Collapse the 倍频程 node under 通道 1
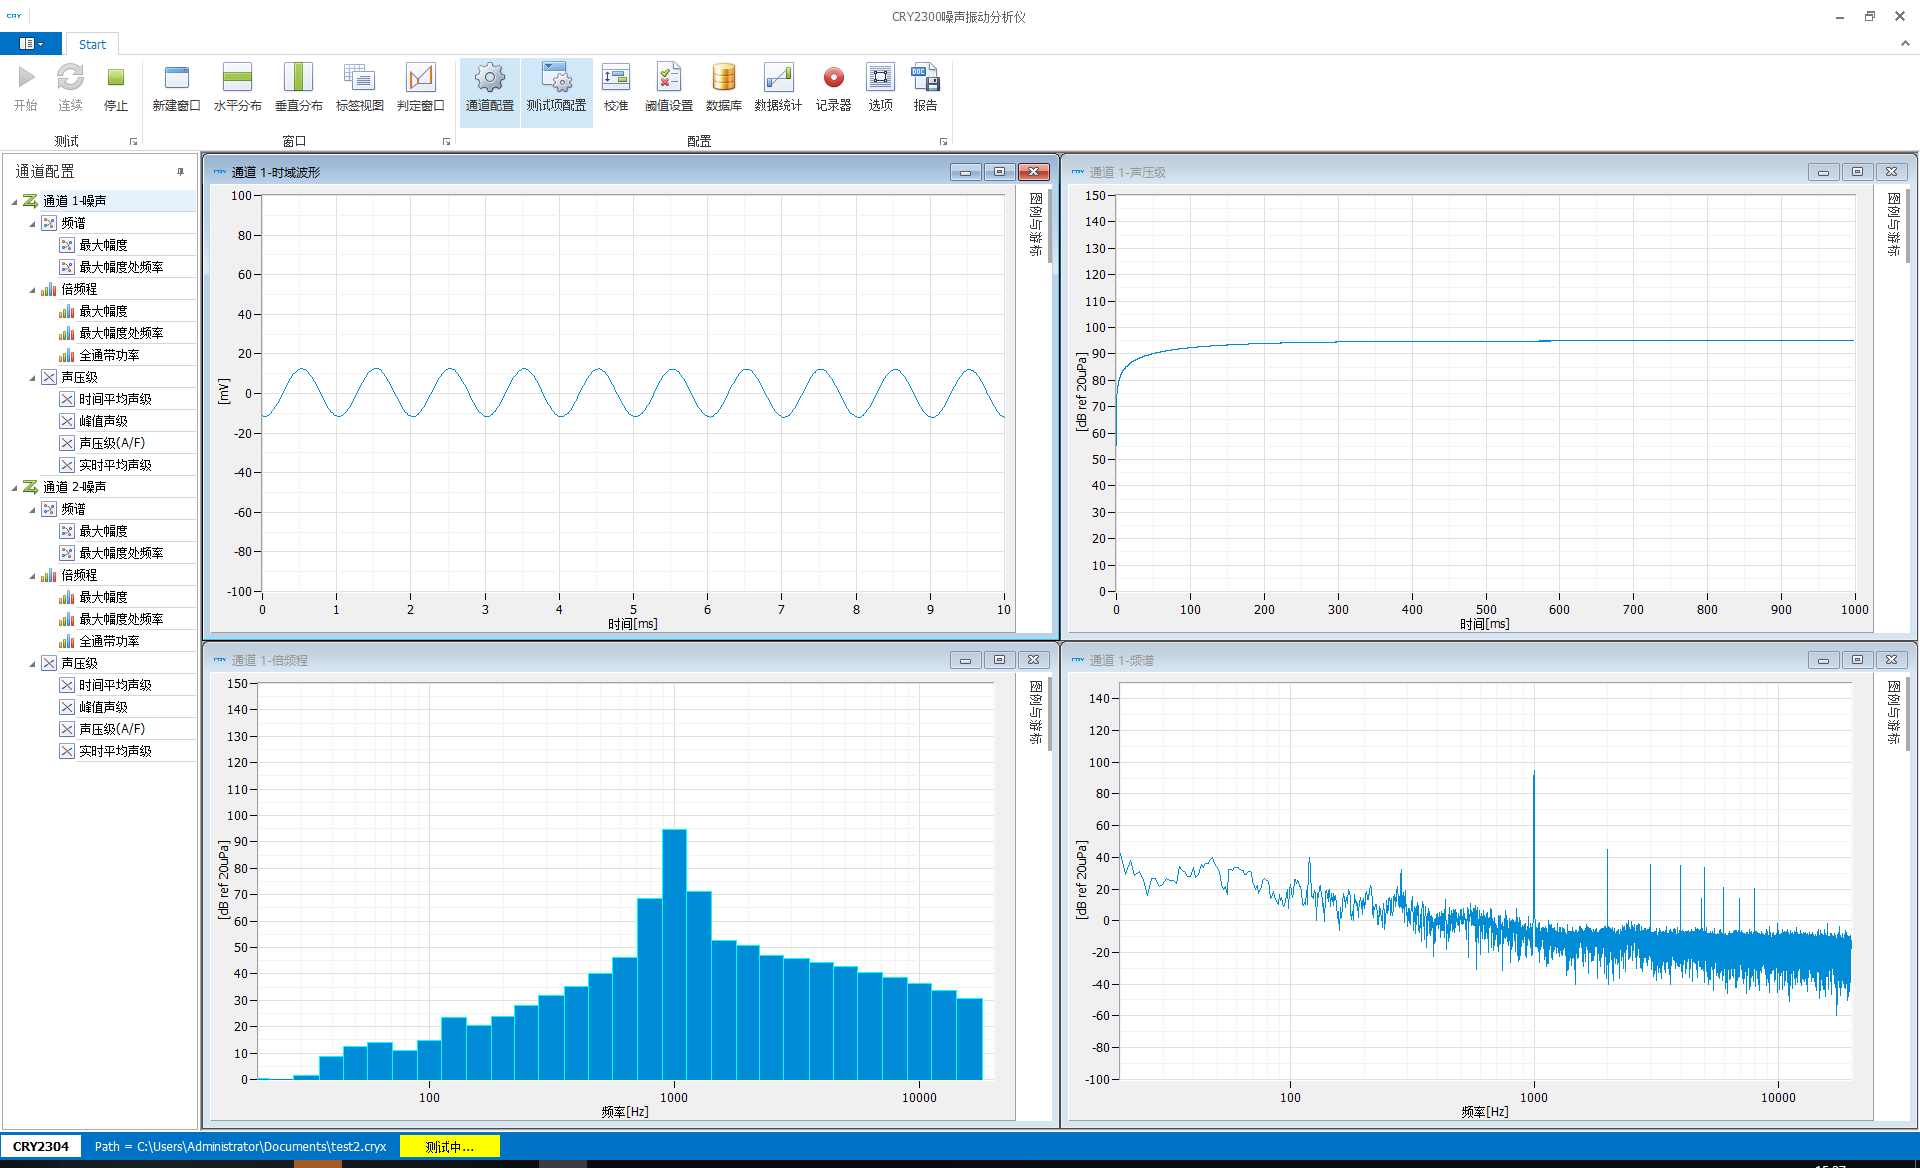This screenshot has width=1920, height=1168. 32,289
